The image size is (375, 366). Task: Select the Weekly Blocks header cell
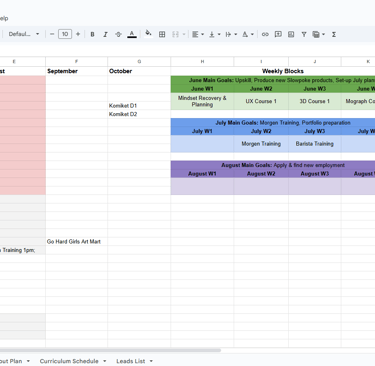tap(273, 71)
